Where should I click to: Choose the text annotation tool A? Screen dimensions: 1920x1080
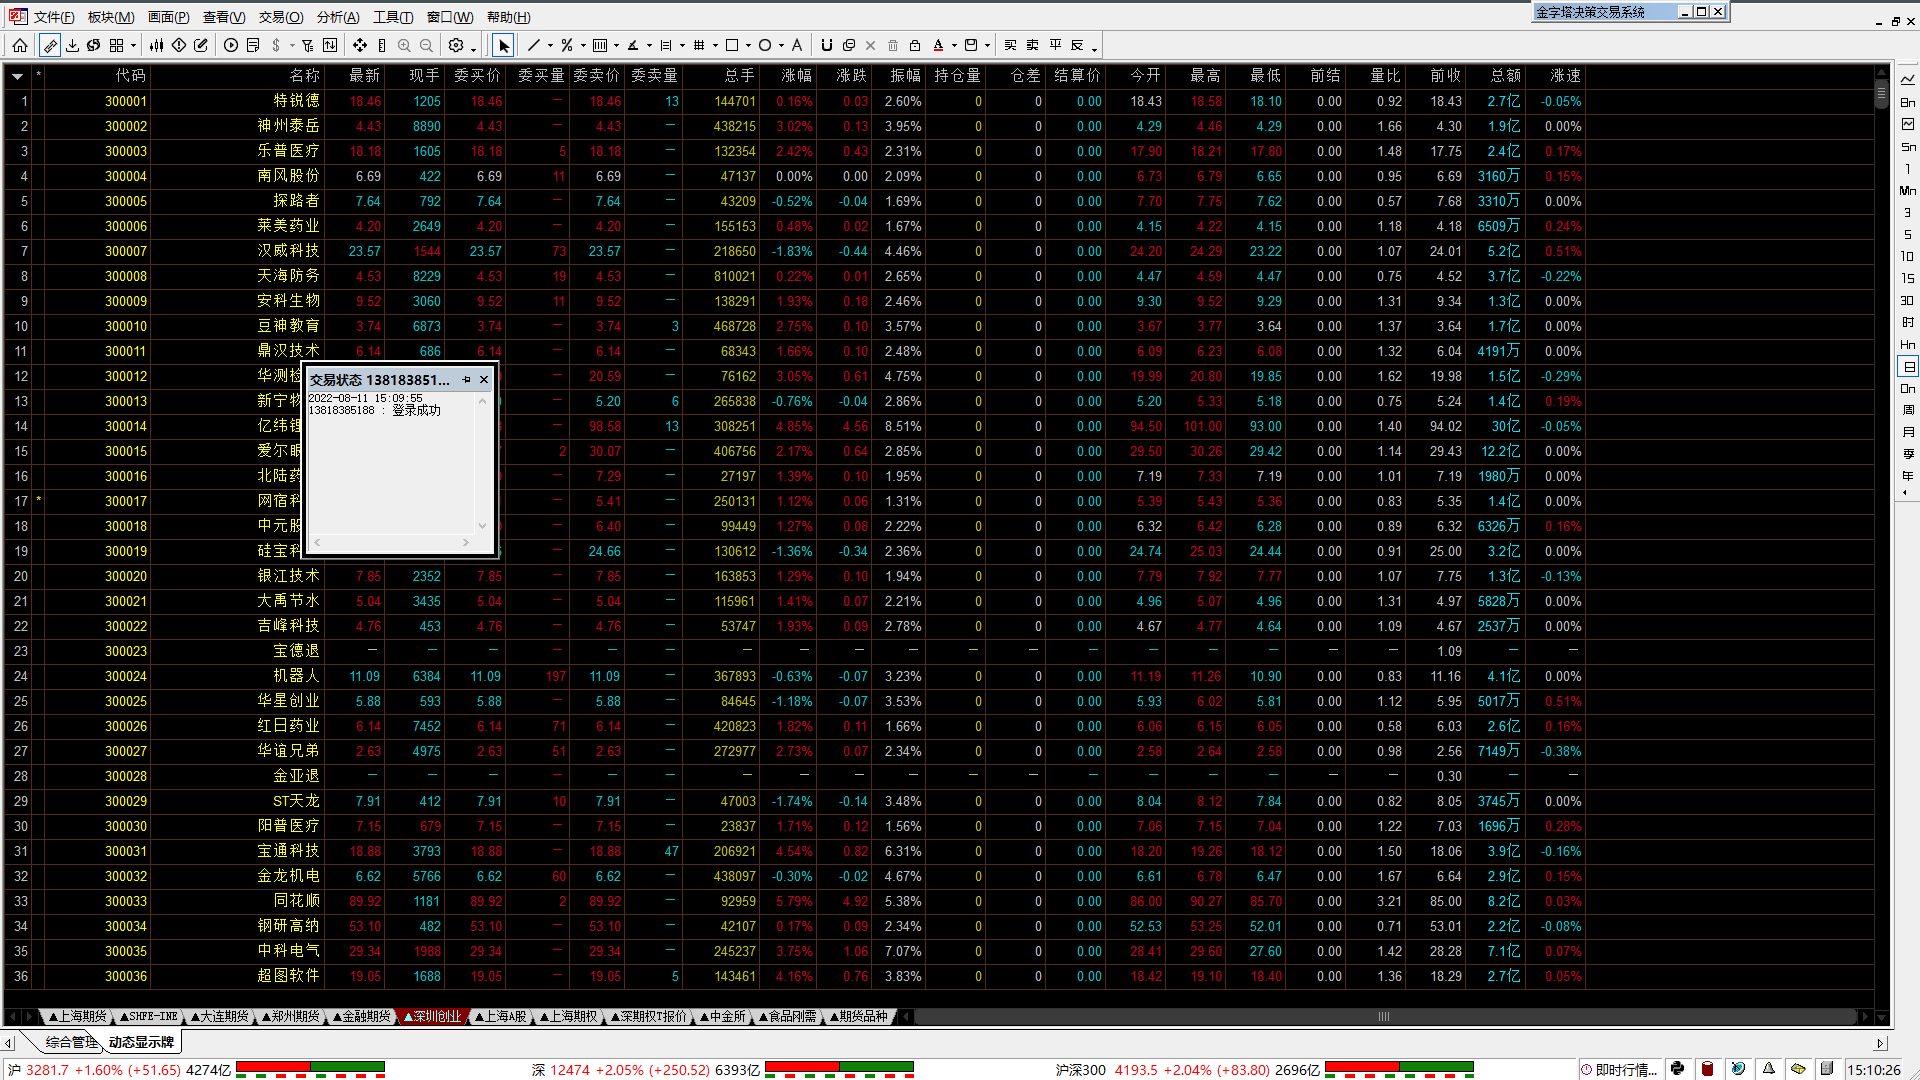point(797,45)
